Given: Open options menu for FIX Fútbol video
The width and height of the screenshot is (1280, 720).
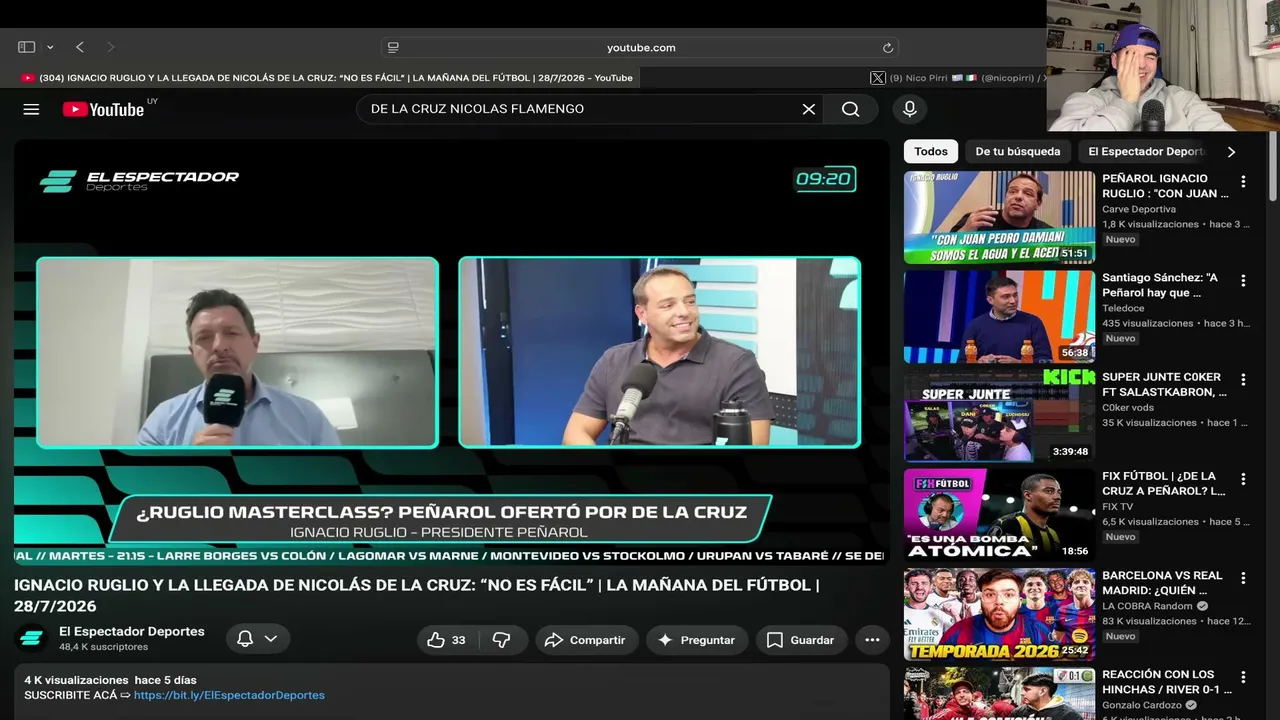Looking at the screenshot, I should [x=1243, y=479].
